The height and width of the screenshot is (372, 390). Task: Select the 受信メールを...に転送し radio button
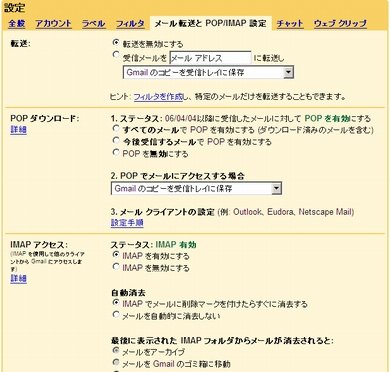116,55
